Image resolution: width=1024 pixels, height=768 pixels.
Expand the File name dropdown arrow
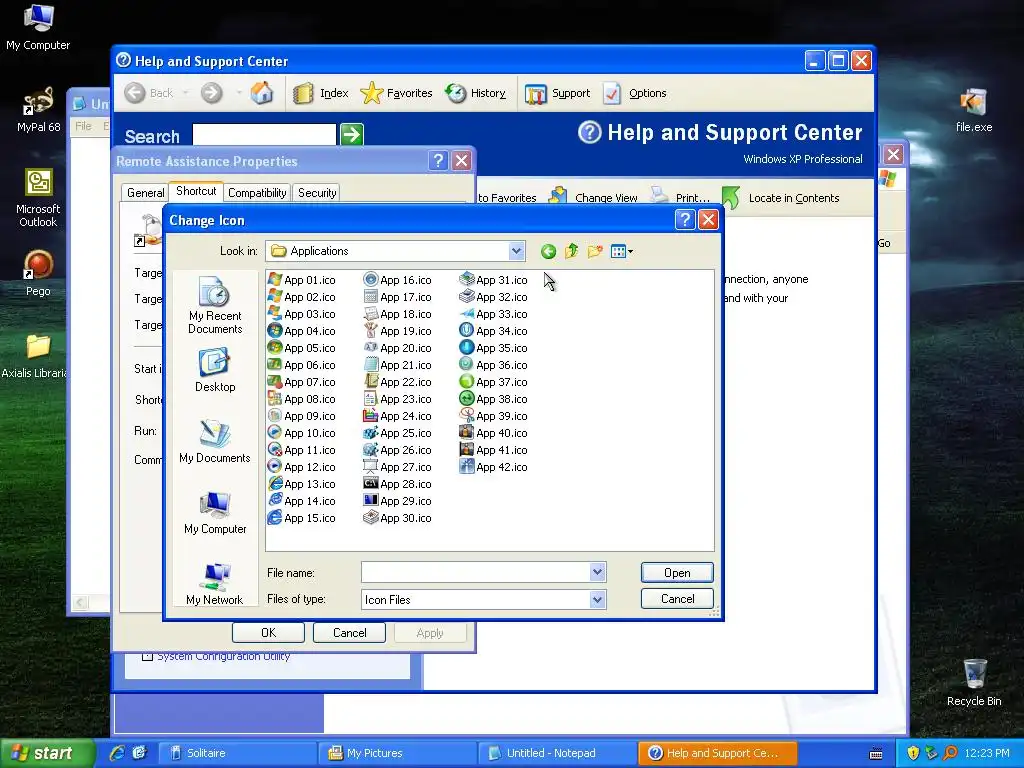click(x=597, y=572)
